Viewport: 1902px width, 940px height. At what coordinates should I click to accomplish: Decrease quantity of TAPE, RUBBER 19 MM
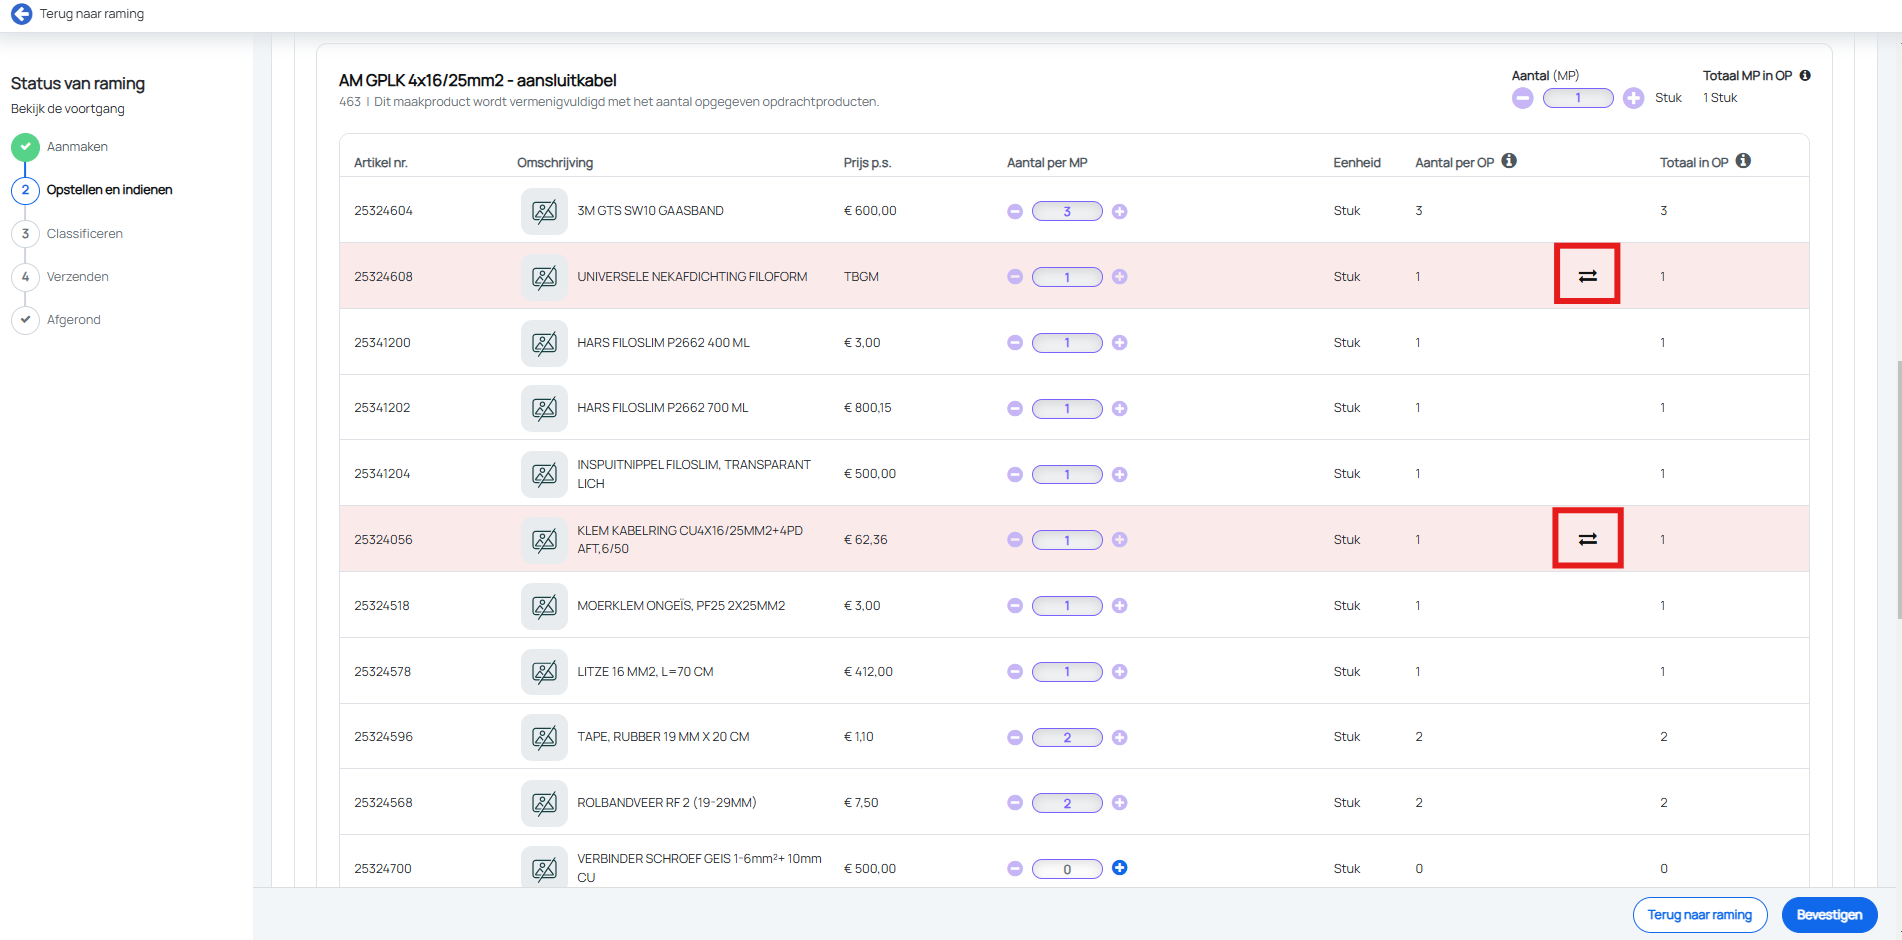pyautogui.click(x=1015, y=737)
